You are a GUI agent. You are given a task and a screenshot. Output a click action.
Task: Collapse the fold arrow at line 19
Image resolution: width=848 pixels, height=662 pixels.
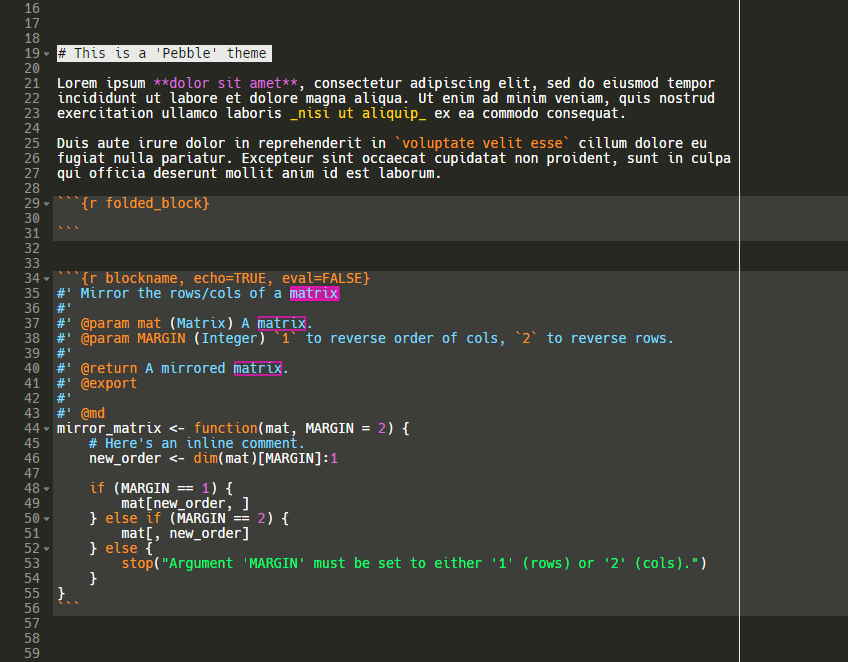[47, 54]
